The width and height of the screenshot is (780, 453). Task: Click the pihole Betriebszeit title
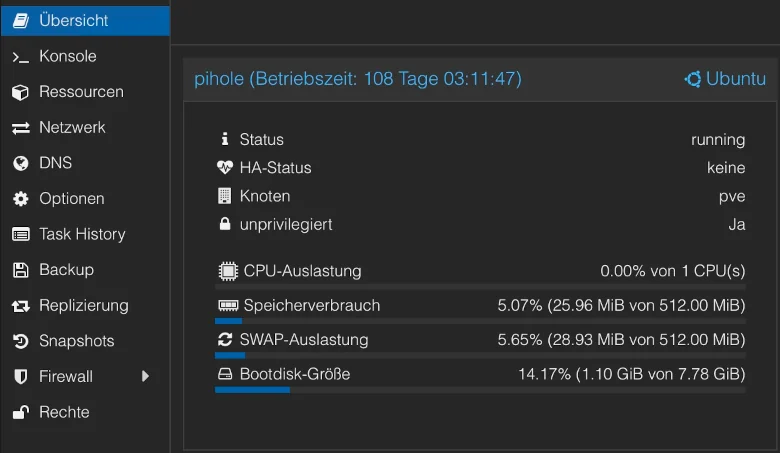(x=358, y=79)
